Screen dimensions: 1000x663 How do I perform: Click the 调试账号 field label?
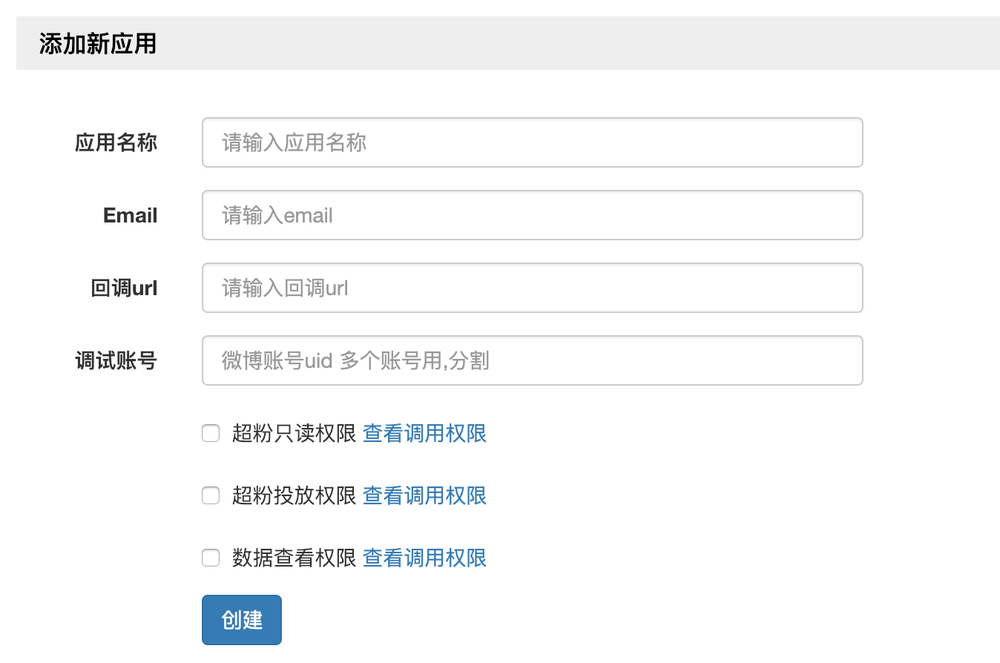(x=116, y=360)
